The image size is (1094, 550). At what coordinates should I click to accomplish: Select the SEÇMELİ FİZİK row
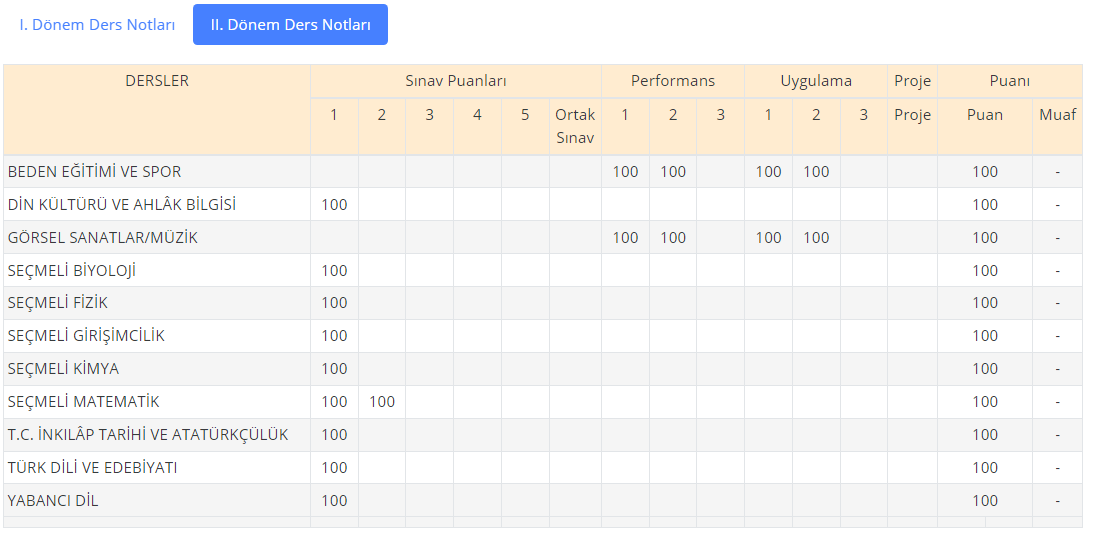[x=543, y=303]
